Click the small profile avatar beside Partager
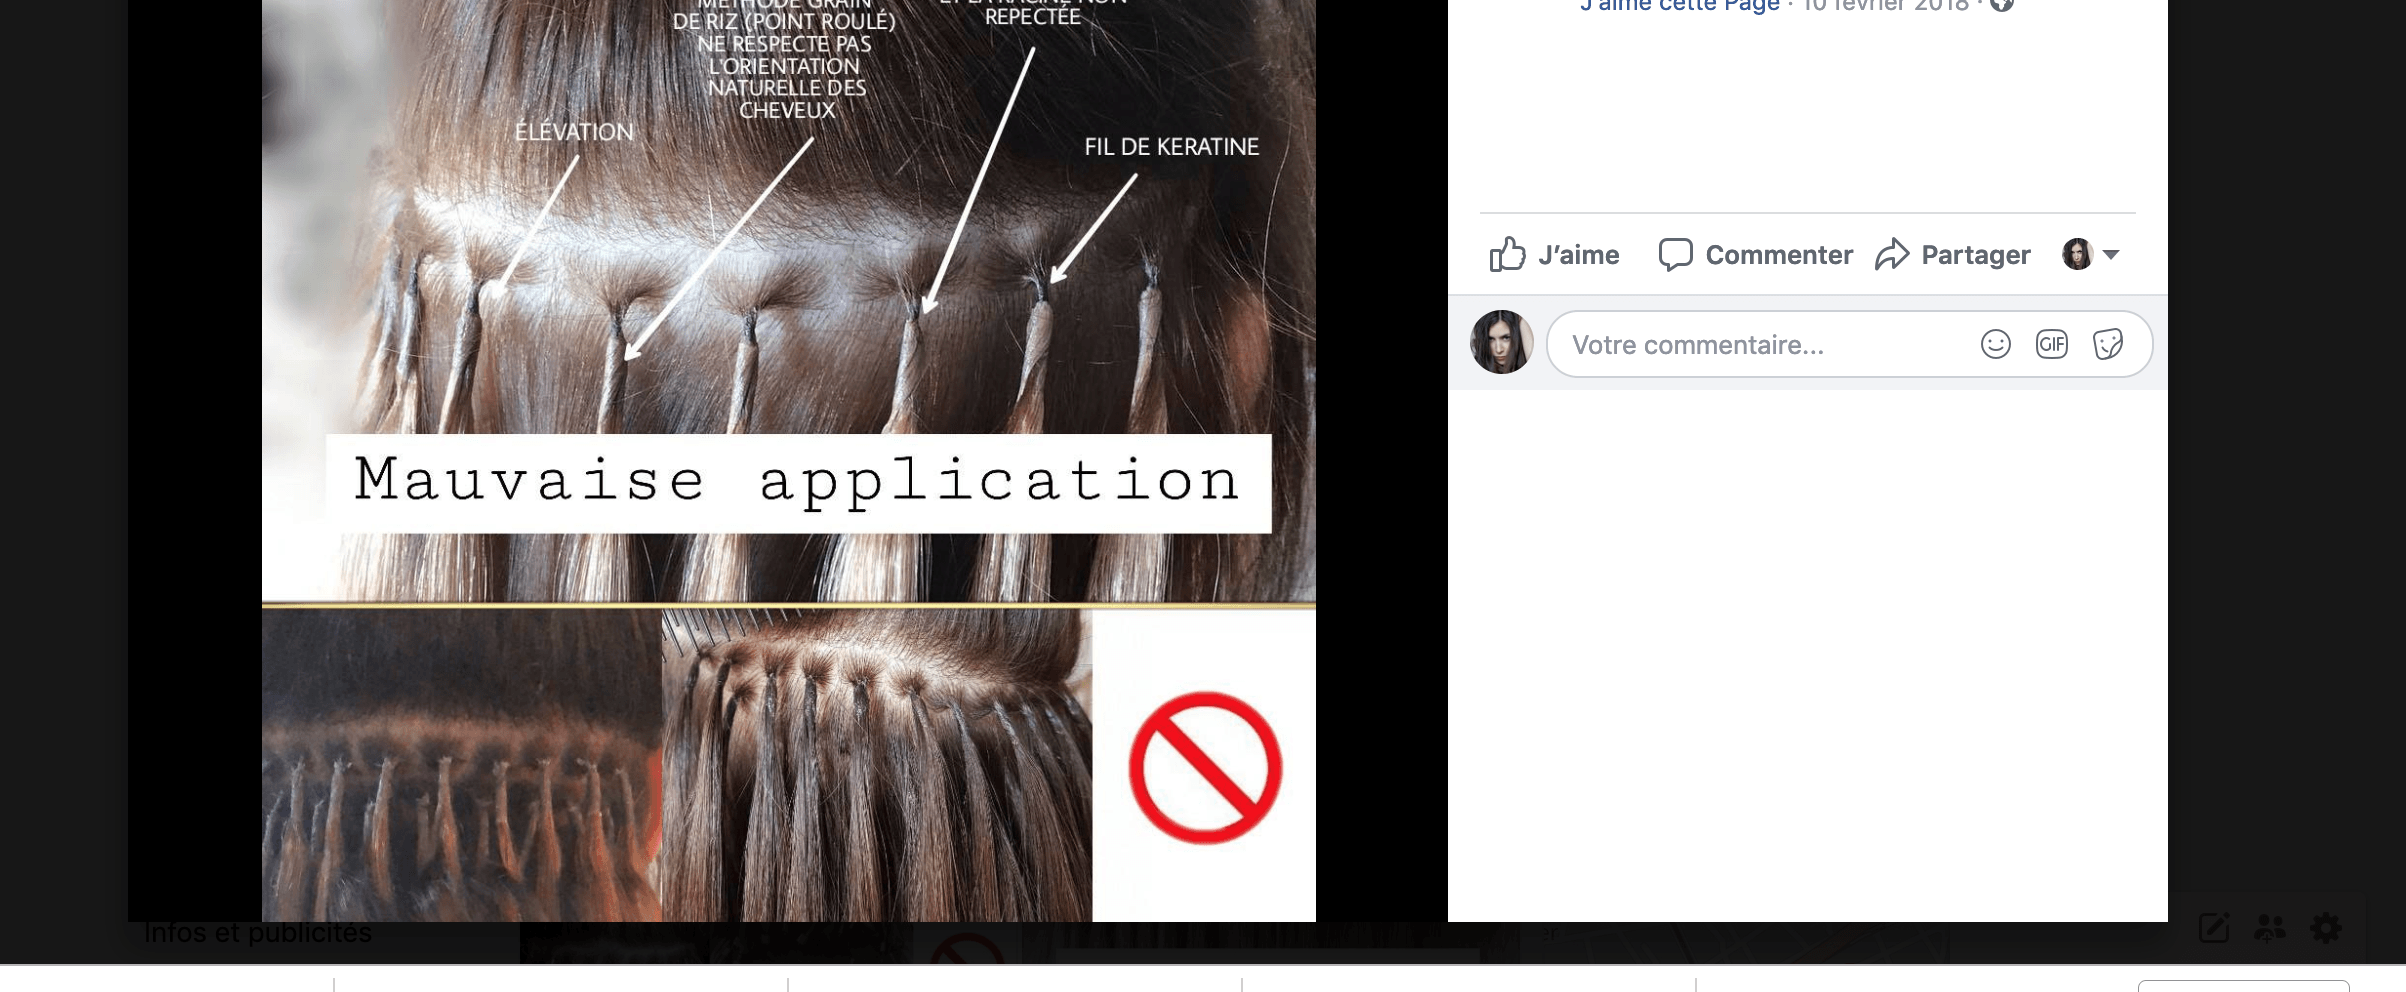Screen dimensions: 2406x992 (x=2077, y=254)
